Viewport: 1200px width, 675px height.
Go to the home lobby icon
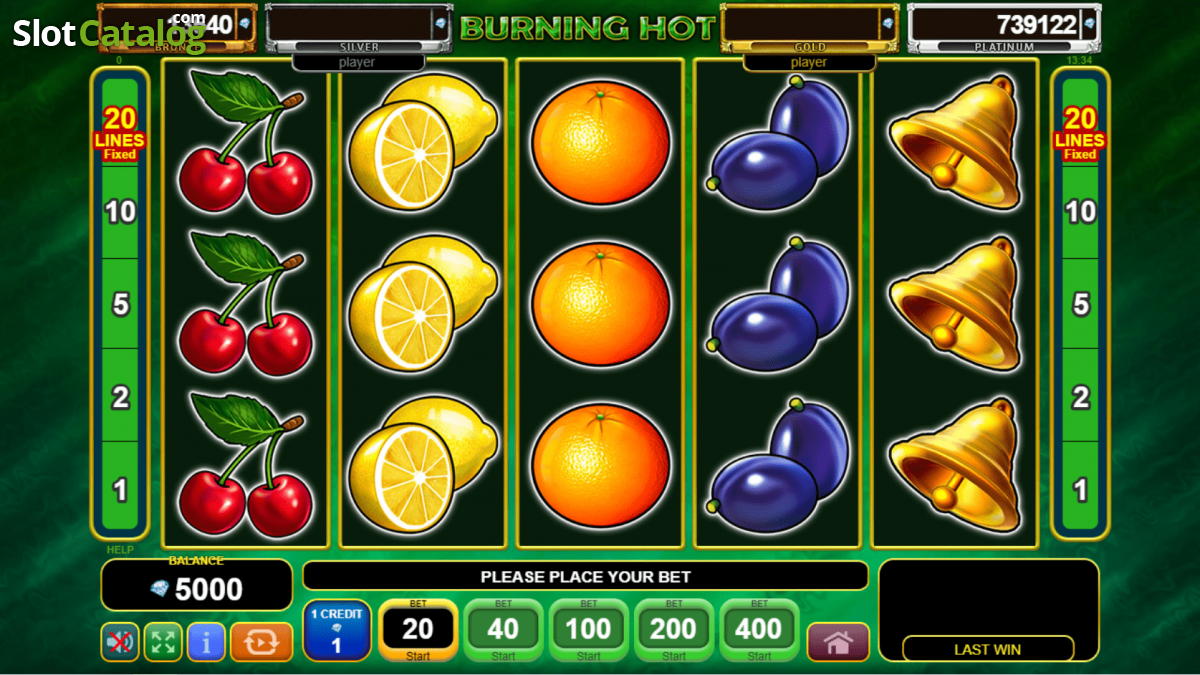pyautogui.click(x=838, y=642)
